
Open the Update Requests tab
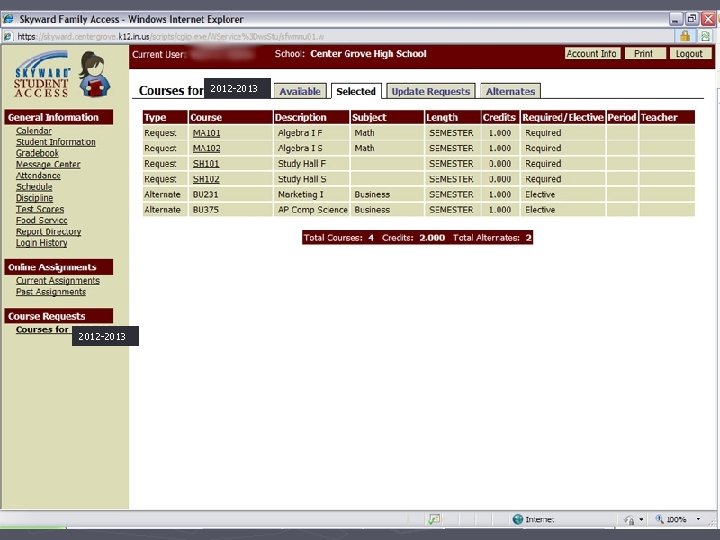[x=431, y=91]
